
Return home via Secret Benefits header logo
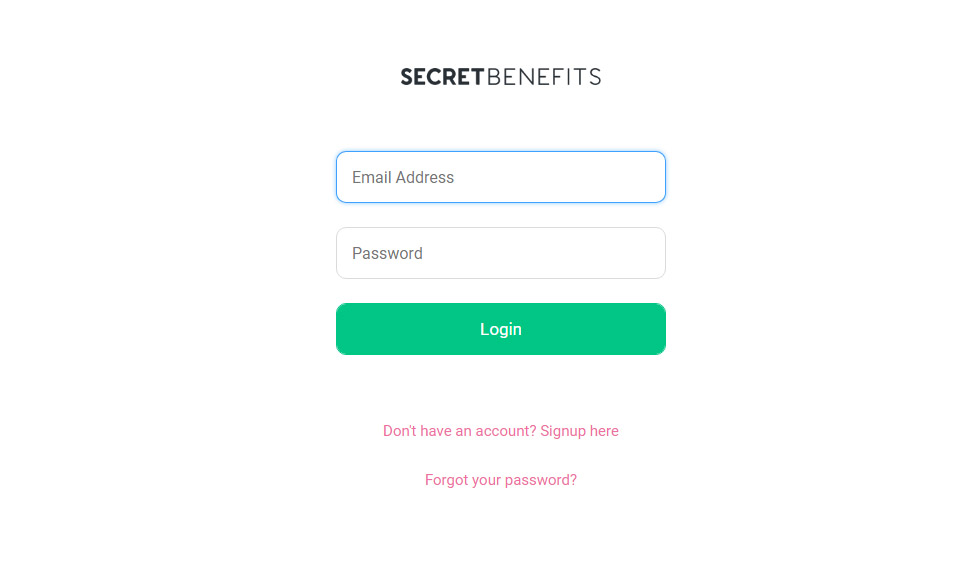pyautogui.click(x=500, y=77)
